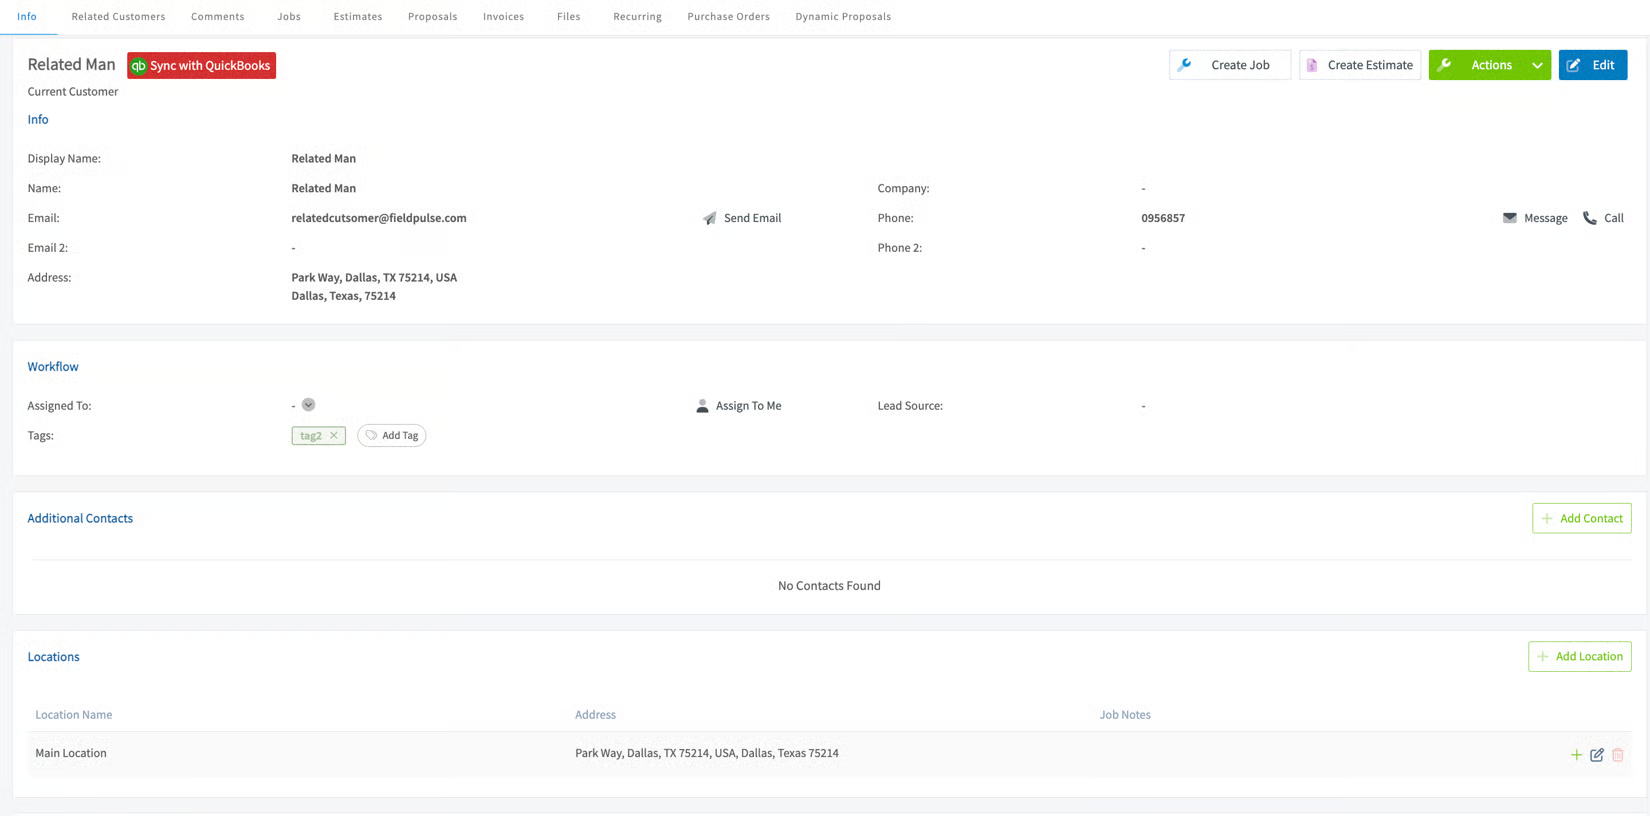Switch to the Proposals tab

[x=432, y=16]
